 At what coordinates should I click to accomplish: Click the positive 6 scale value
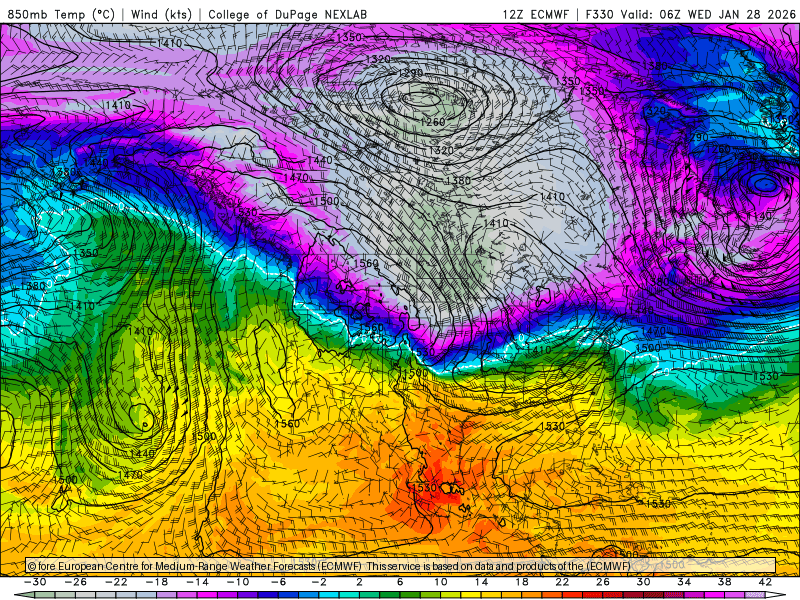[x=400, y=582]
